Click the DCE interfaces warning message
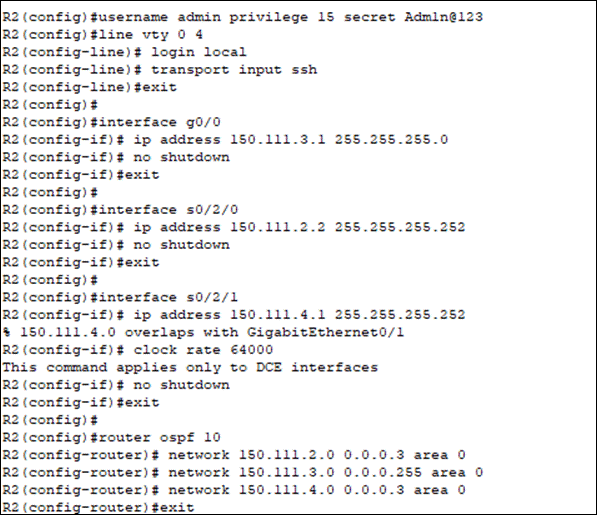 coord(190,367)
